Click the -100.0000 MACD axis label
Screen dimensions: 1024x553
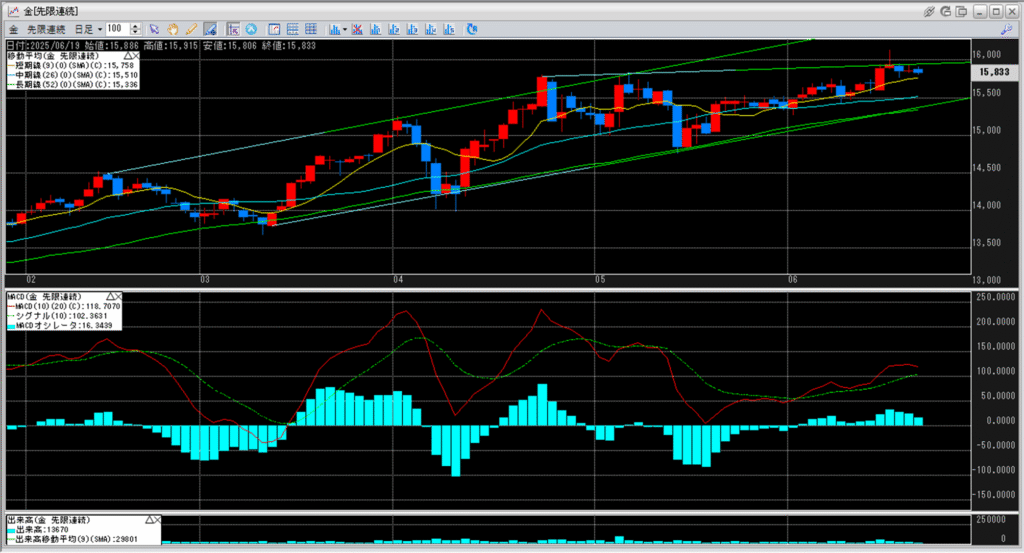pyautogui.click(x=993, y=470)
